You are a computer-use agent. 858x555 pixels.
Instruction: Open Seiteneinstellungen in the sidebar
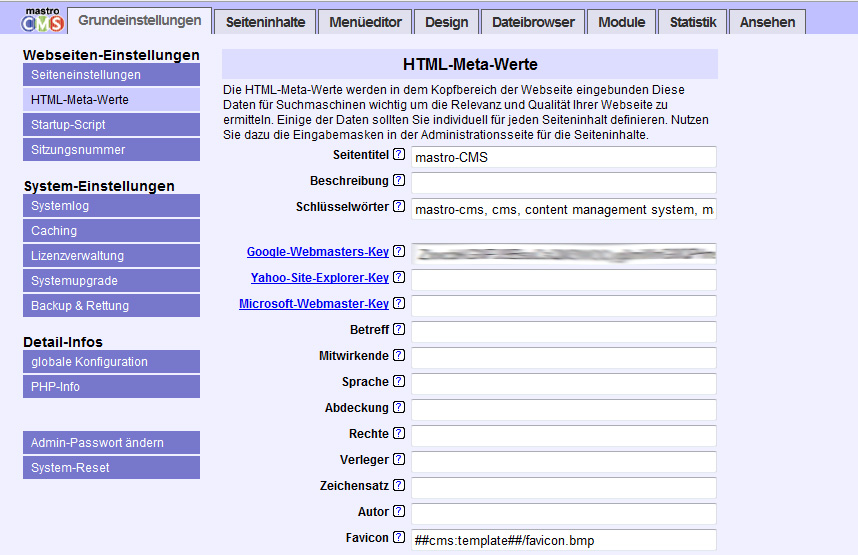click(x=111, y=74)
